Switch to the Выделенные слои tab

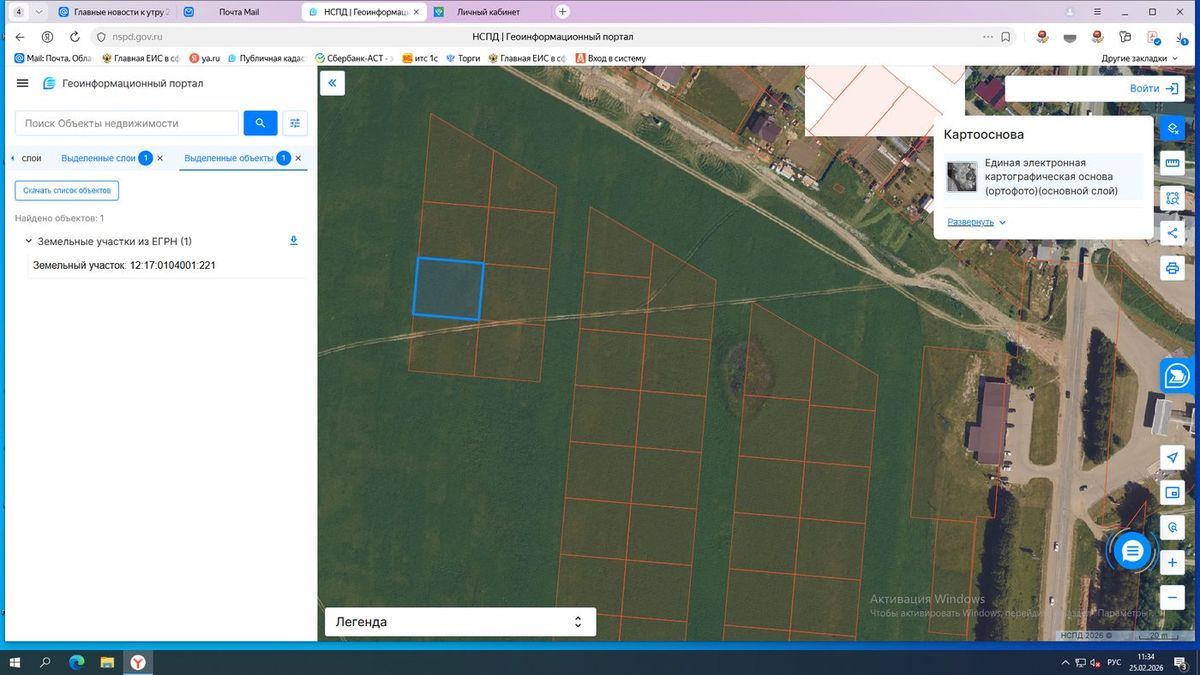98,158
